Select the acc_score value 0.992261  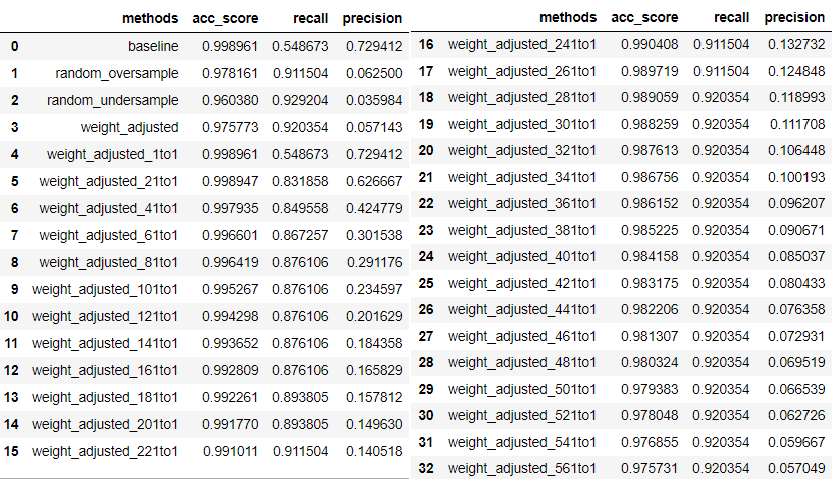click(230, 398)
